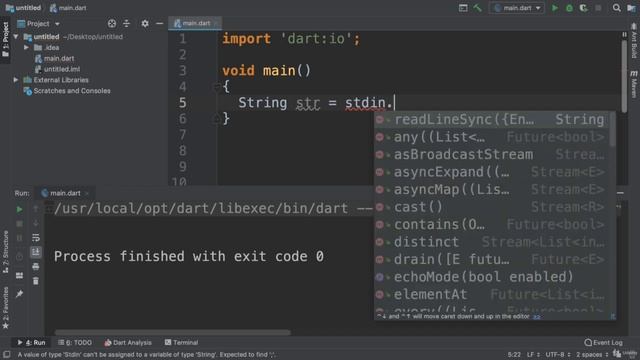Rerun main.dart in Run panel
Image resolution: width=640 pixels, height=360 pixels.
click(x=19, y=209)
